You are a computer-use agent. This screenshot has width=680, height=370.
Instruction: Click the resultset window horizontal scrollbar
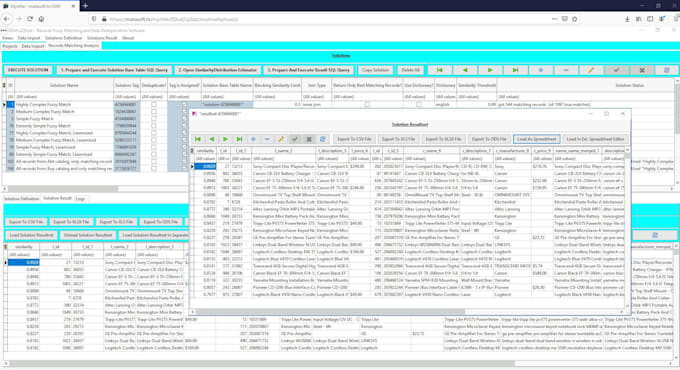[x=330, y=312]
